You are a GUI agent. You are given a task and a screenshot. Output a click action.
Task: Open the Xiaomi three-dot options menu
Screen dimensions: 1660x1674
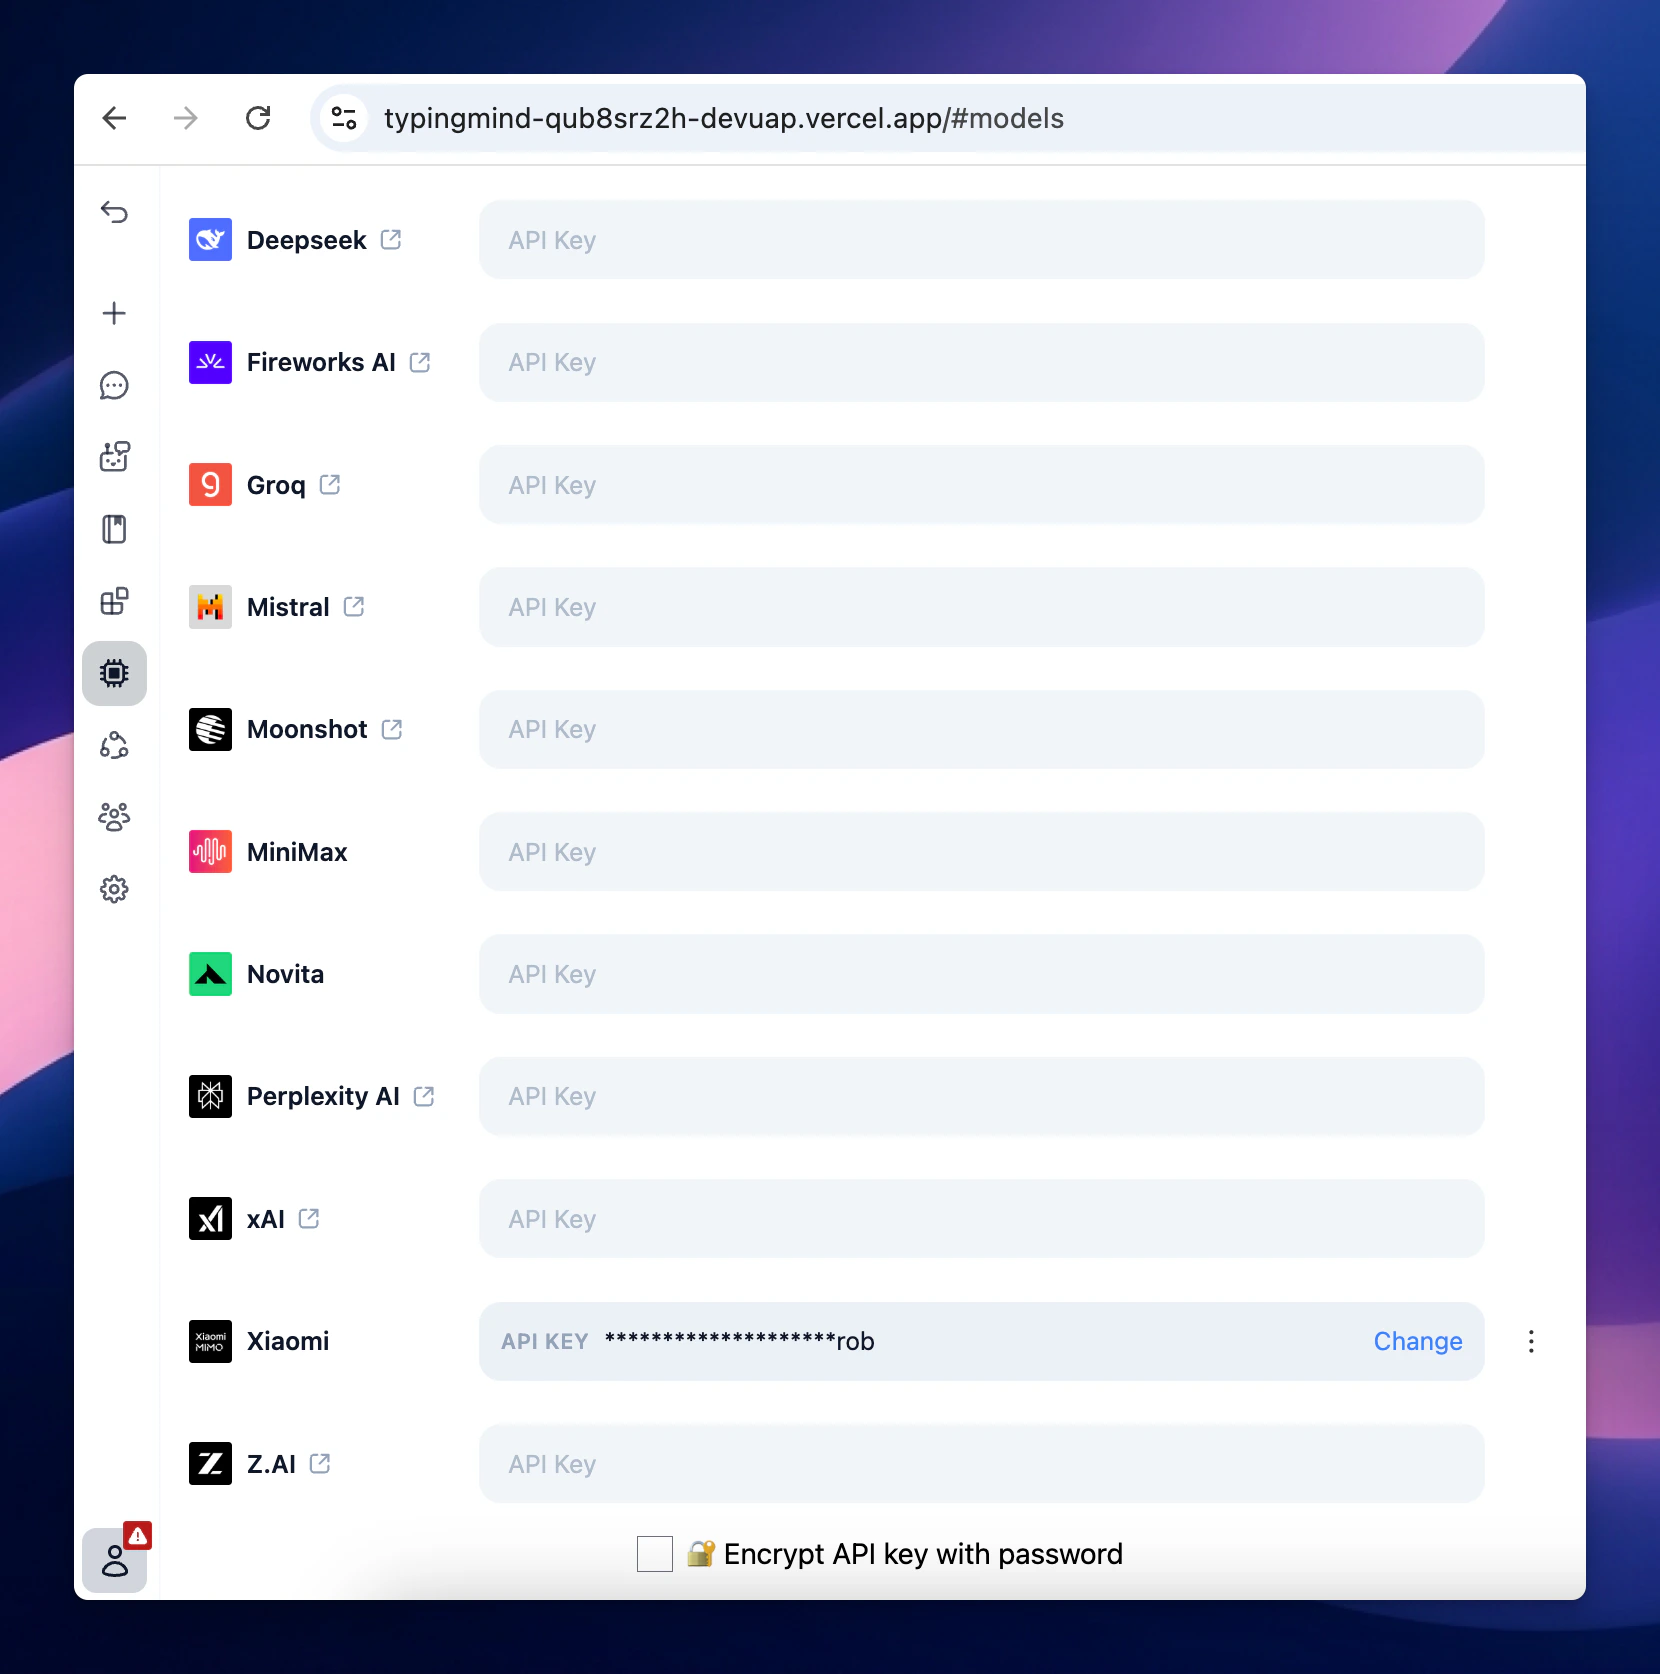tap(1531, 1341)
